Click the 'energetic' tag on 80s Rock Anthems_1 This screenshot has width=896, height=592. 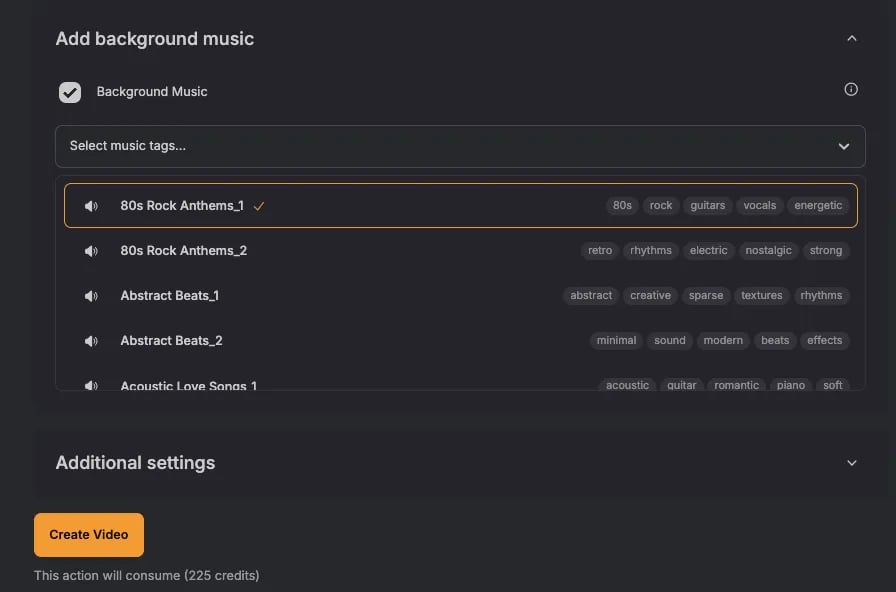click(818, 206)
